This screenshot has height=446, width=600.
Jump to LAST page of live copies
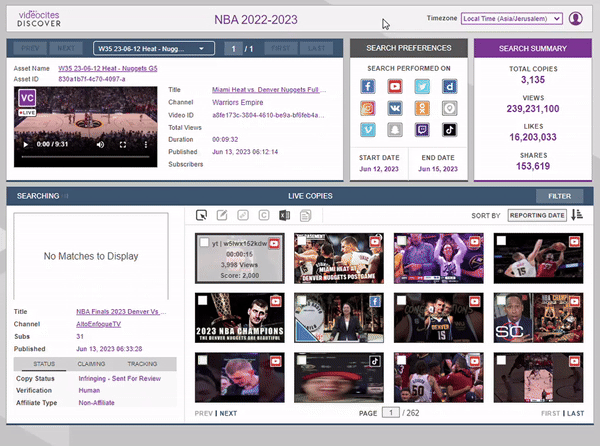(x=576, y=413)
